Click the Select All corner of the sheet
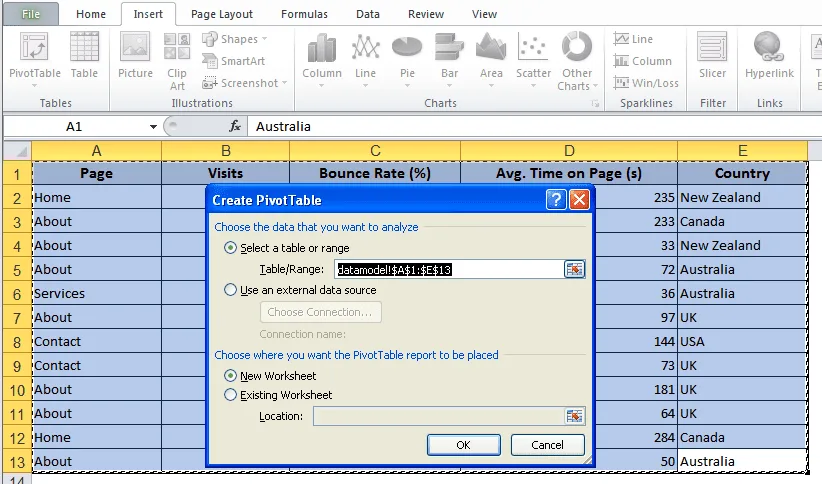 [17, 151]
